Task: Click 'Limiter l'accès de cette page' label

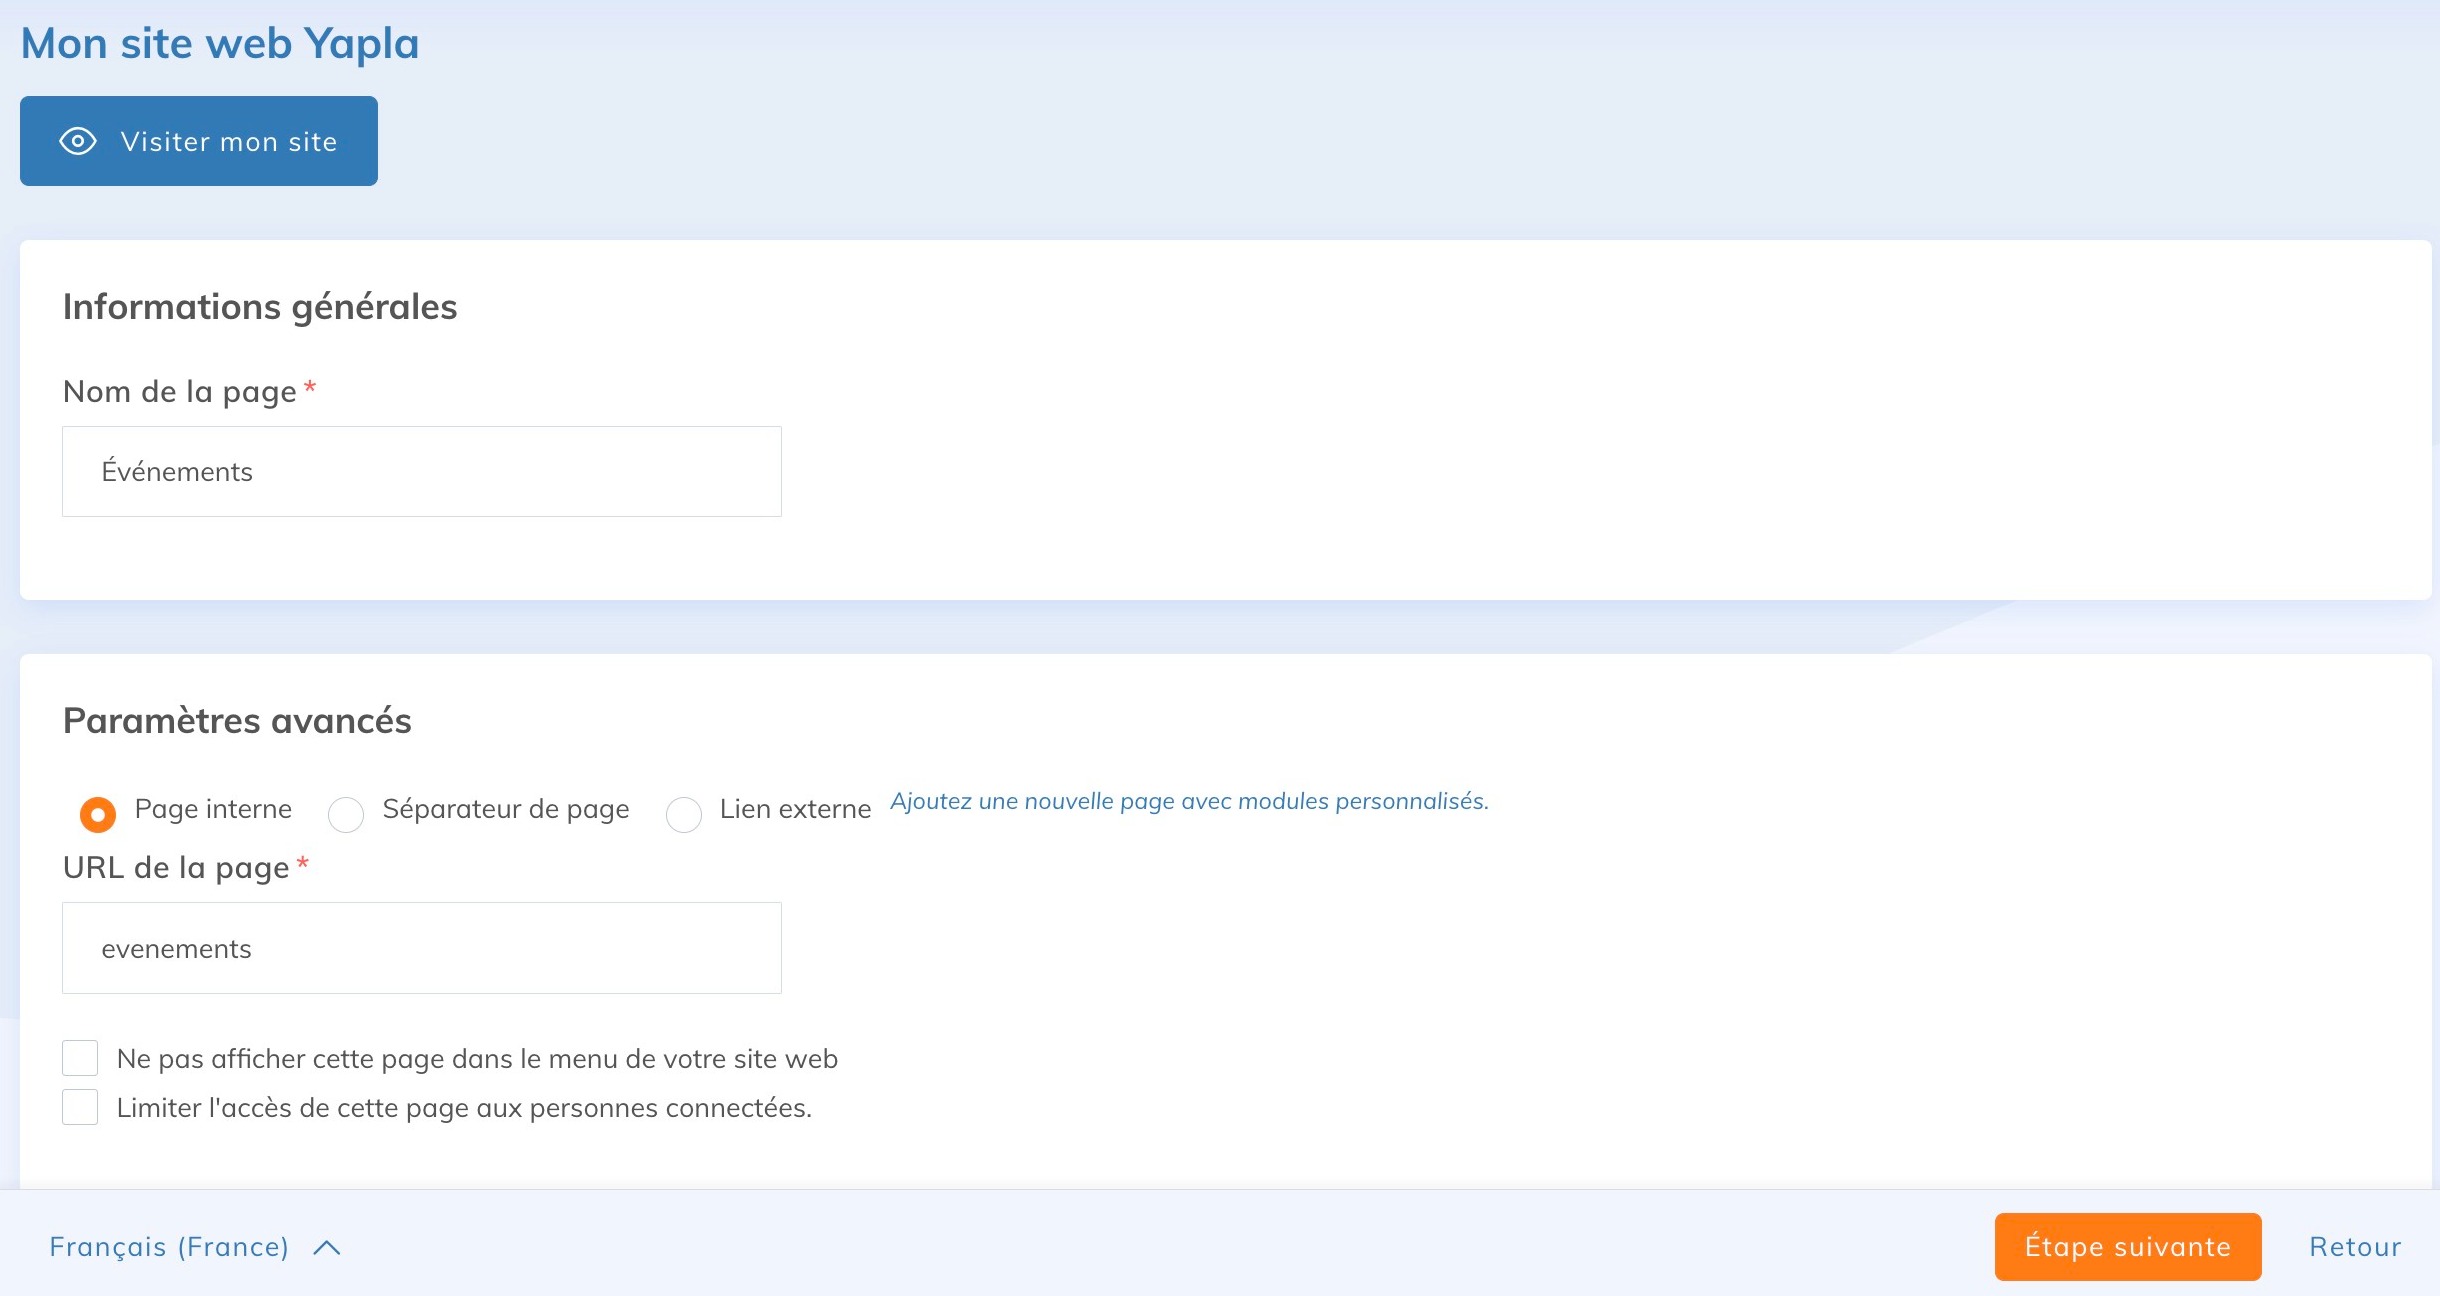Action: [x=464, y=1108]
